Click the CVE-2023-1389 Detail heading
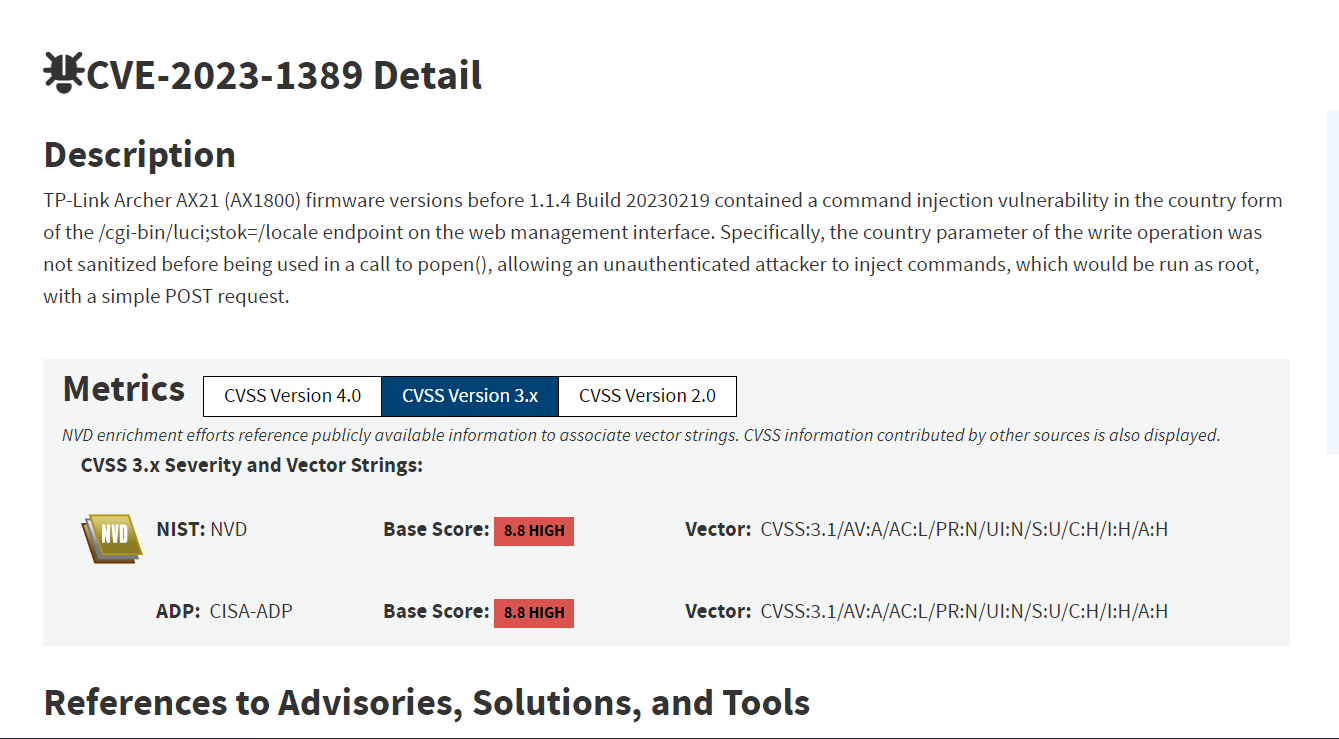Screen dimensions: 1339x739 (284, 75)
